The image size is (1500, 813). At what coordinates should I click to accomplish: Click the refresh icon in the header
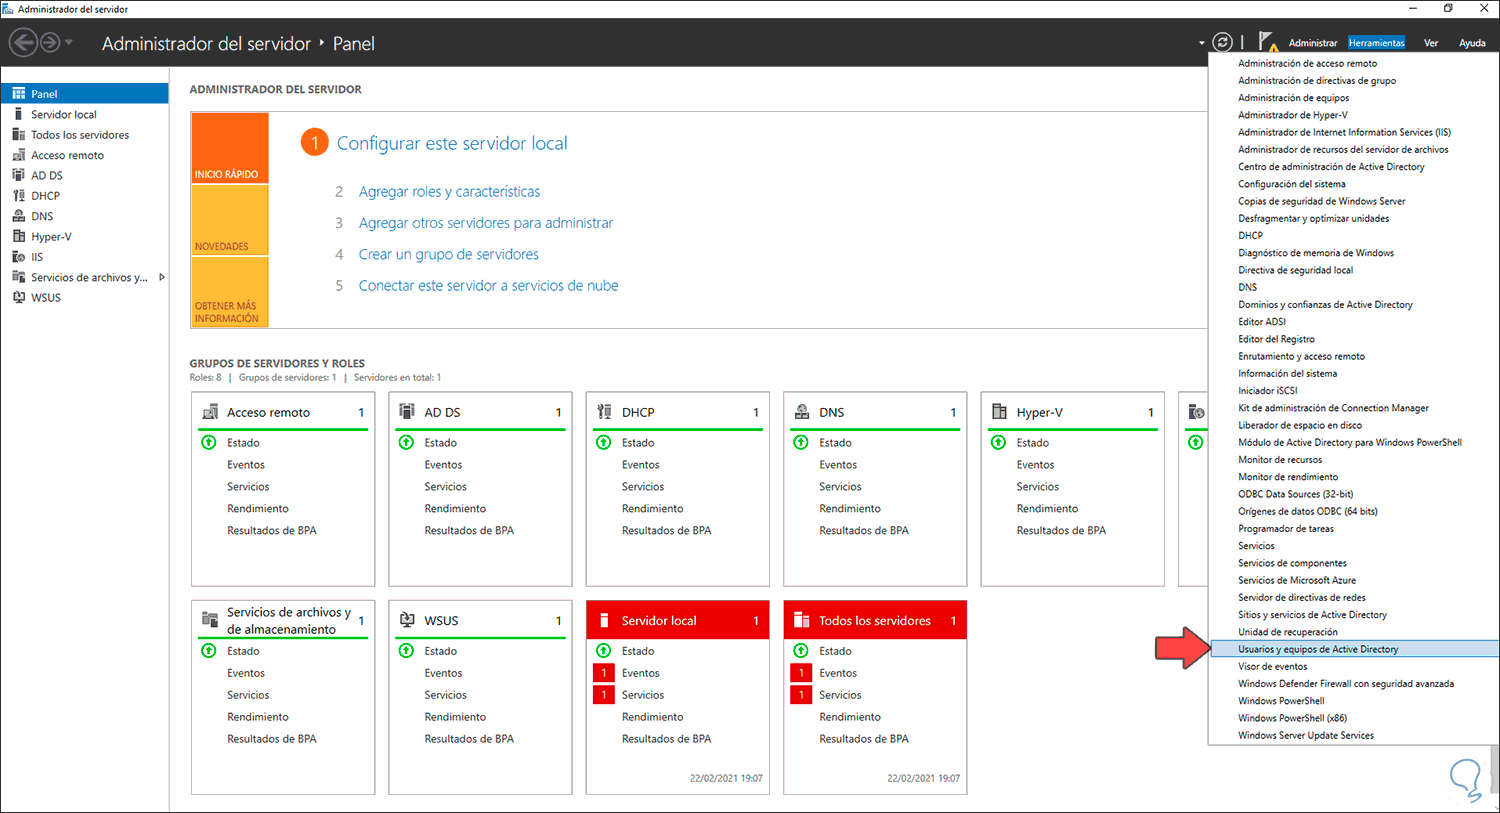(1222, 42)
